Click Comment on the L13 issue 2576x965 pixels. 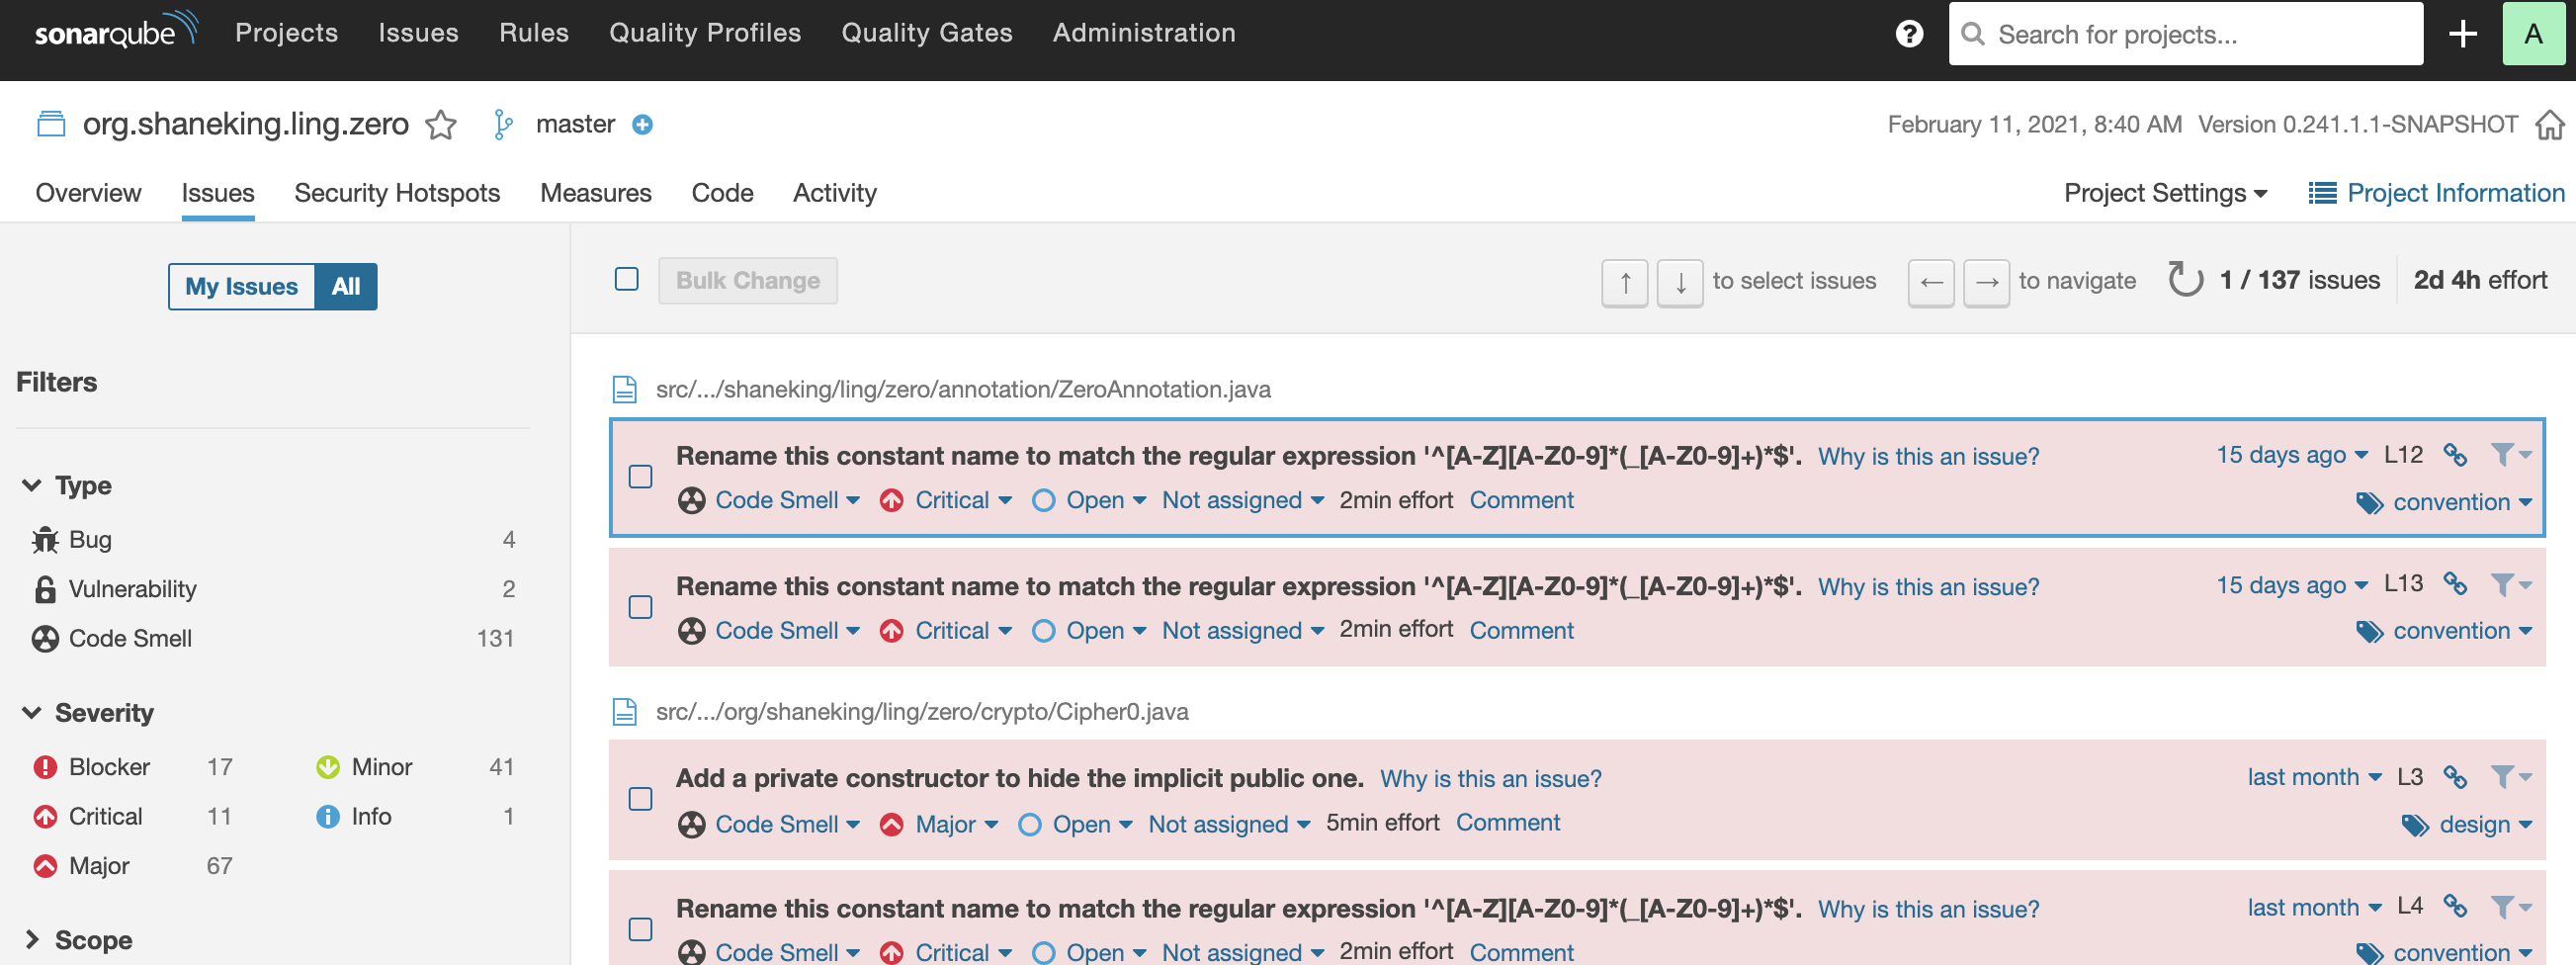[1521, 631]
